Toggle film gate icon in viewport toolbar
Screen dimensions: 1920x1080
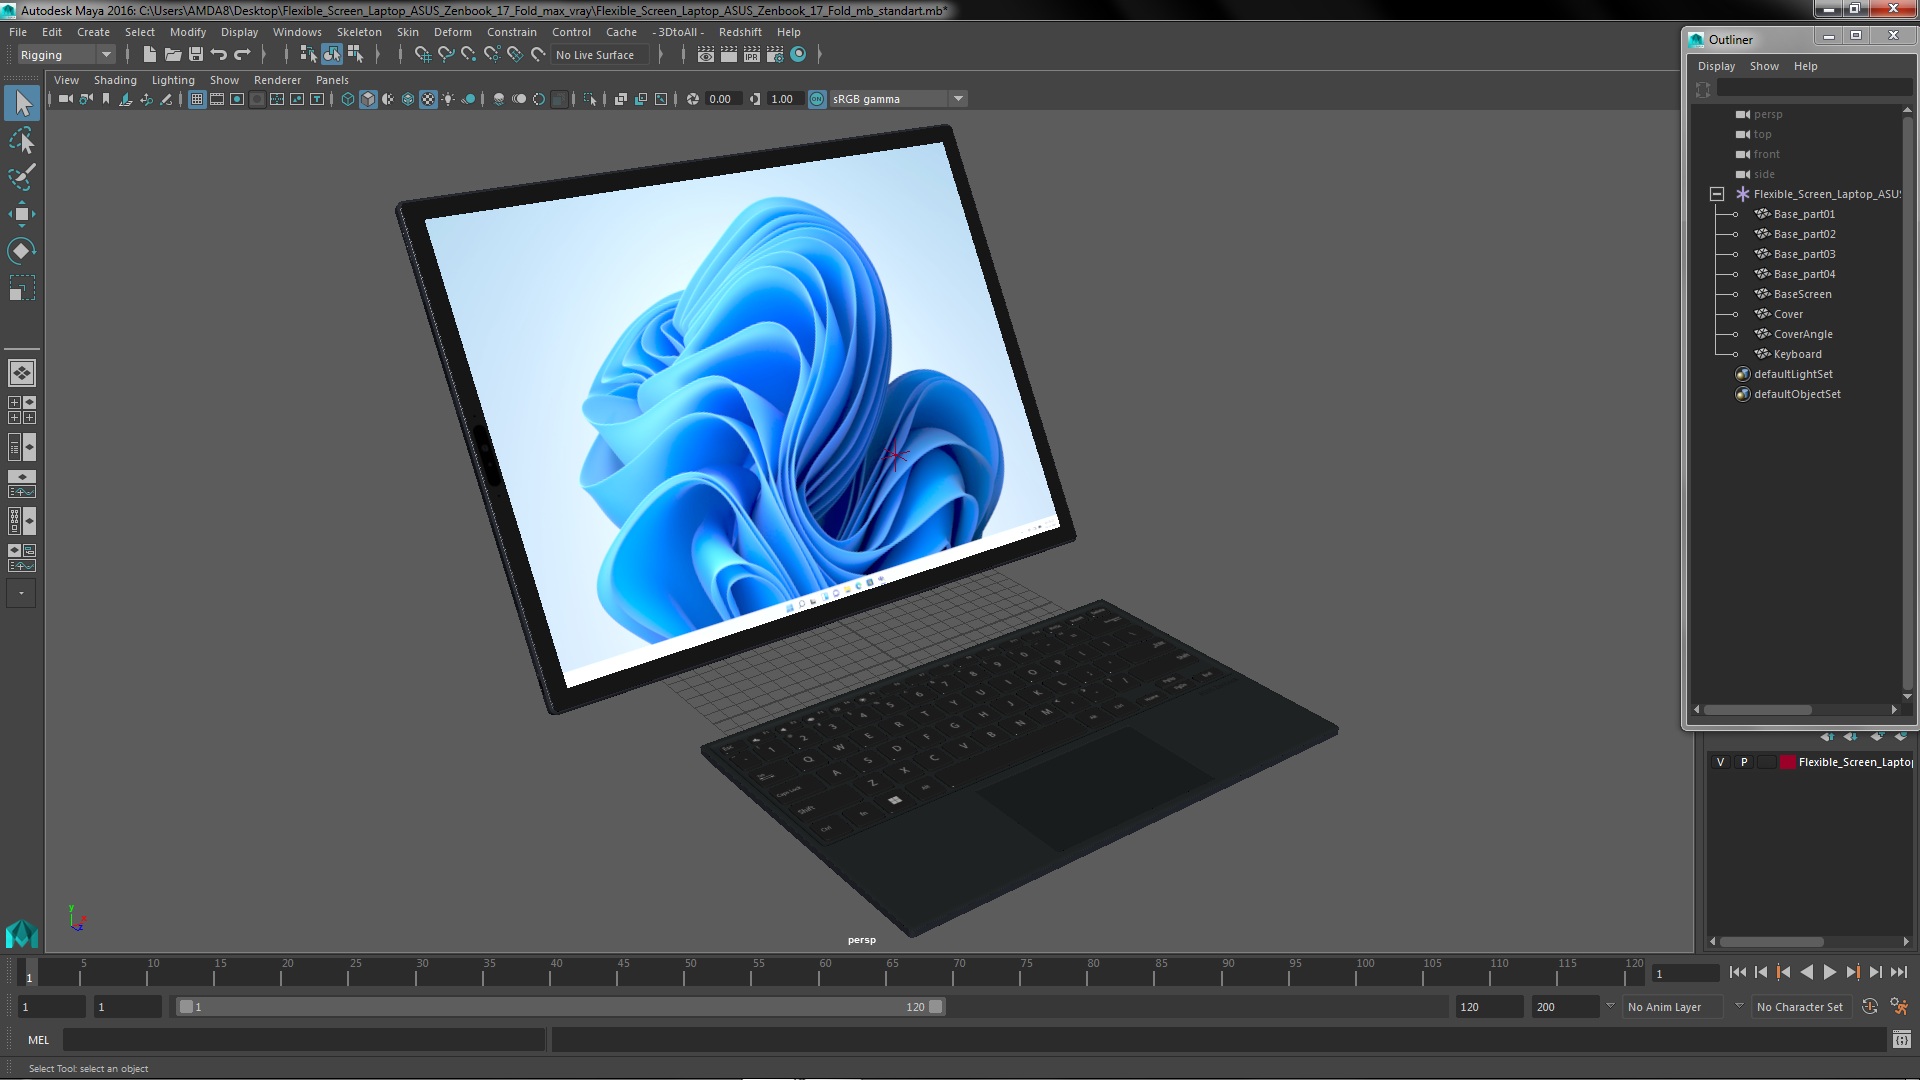pos(217,99)
